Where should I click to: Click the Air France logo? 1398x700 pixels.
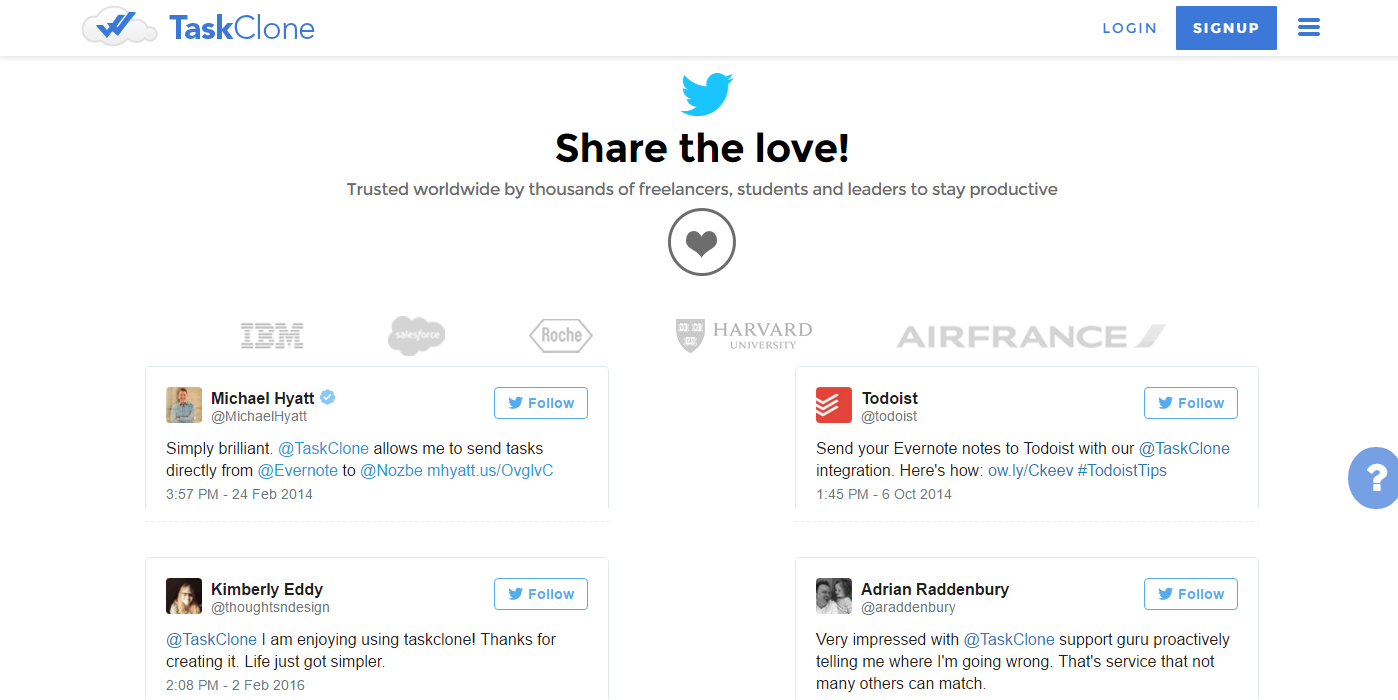tap(1031, 336)
